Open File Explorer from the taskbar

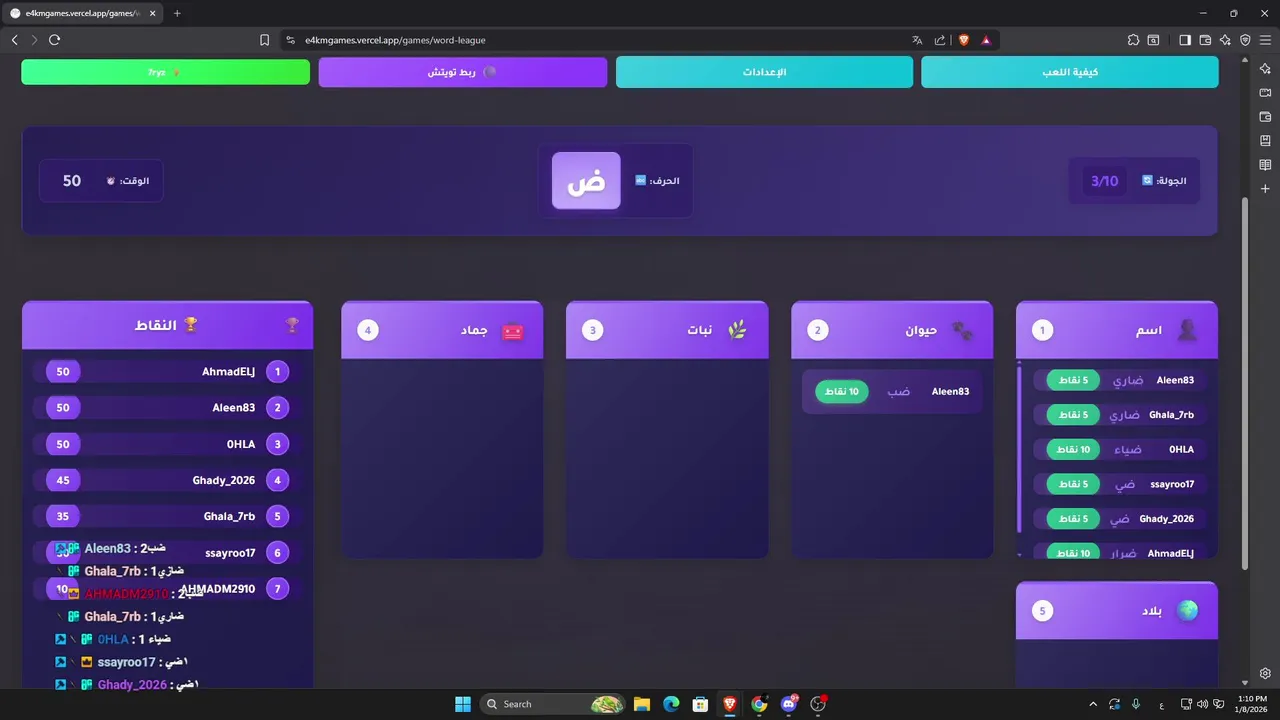pyautogui.click(x=642, y=704)
